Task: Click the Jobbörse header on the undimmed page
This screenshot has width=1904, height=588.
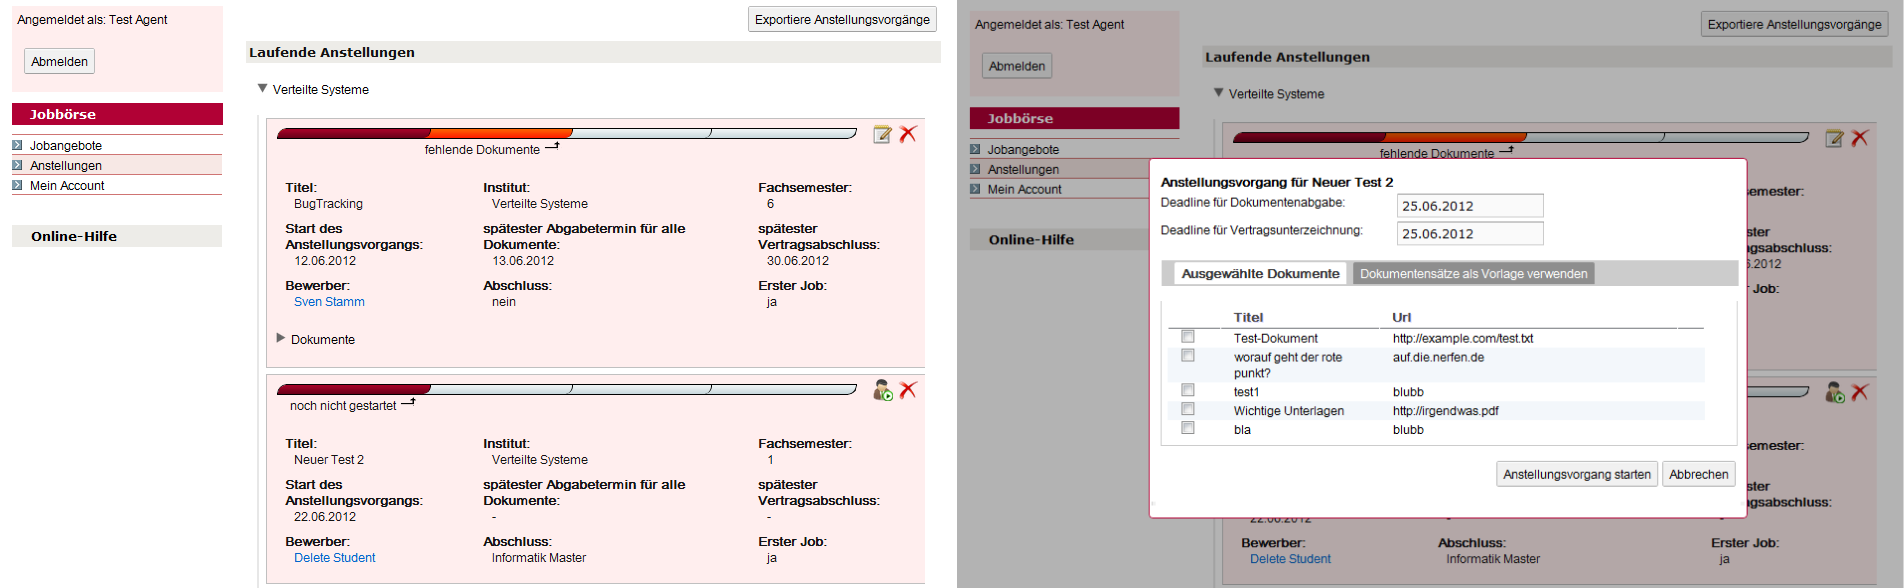Action: tap(117, 114)
